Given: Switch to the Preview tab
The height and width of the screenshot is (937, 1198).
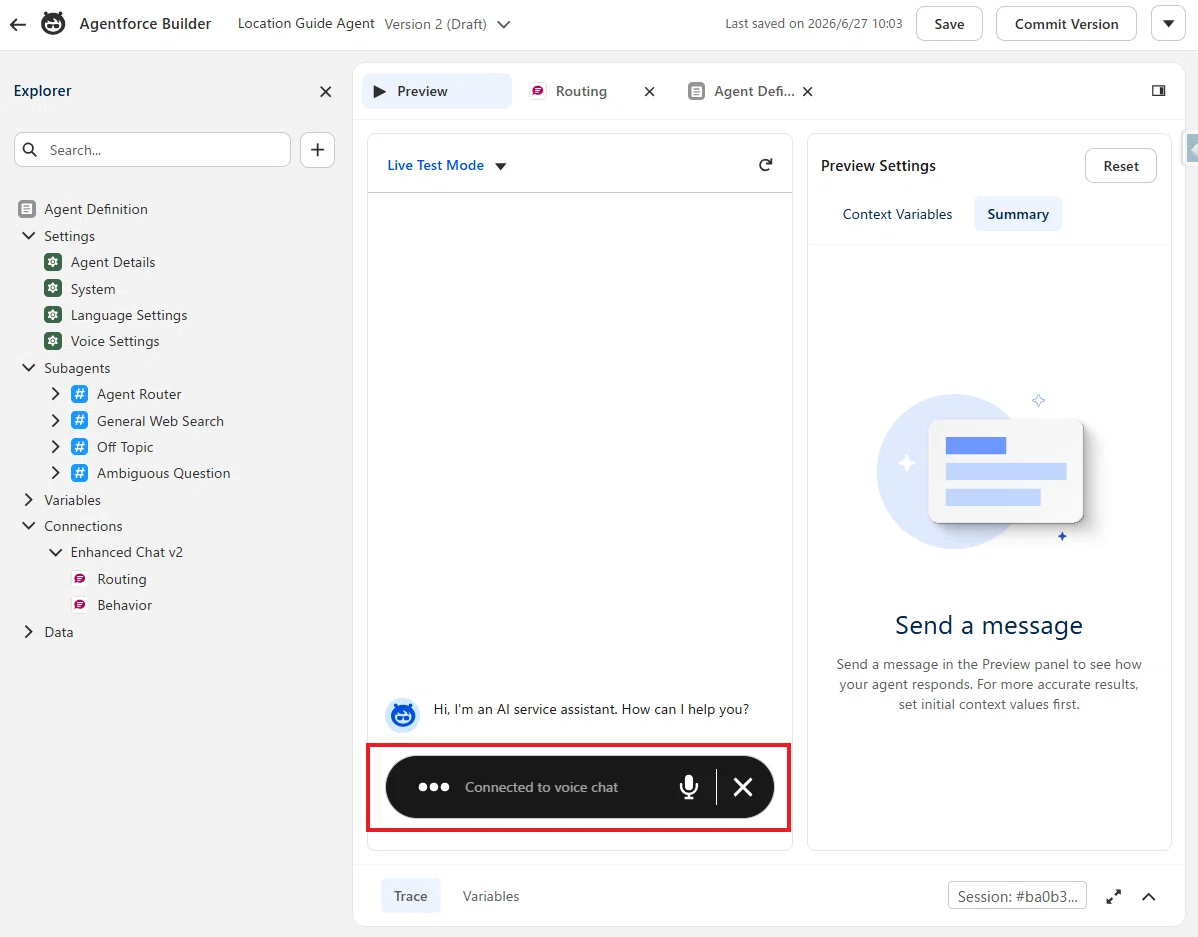Looking at the screenshot, I should click(436, 91).
